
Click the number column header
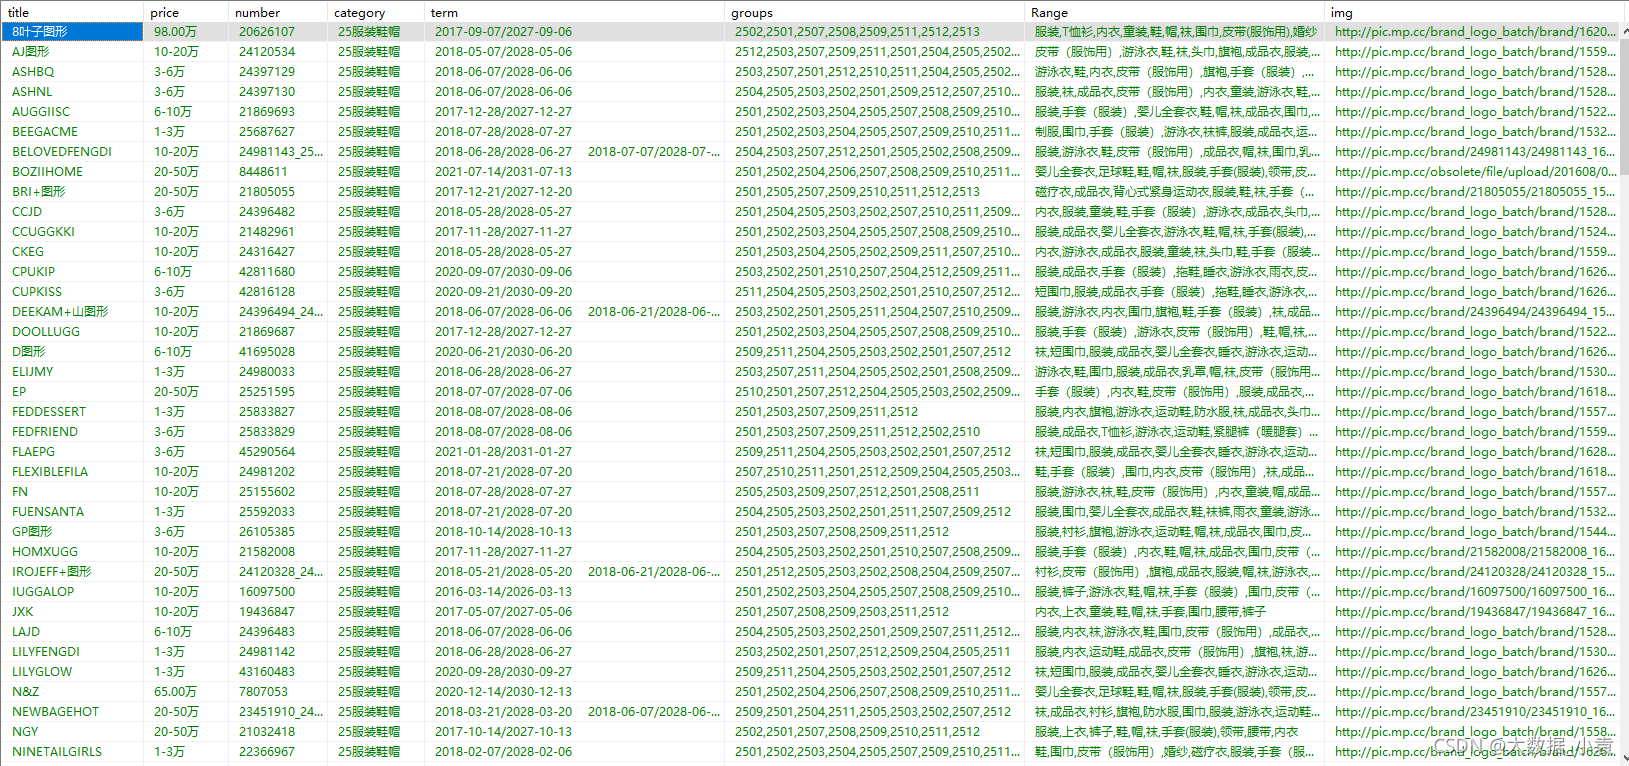point(278,12)
